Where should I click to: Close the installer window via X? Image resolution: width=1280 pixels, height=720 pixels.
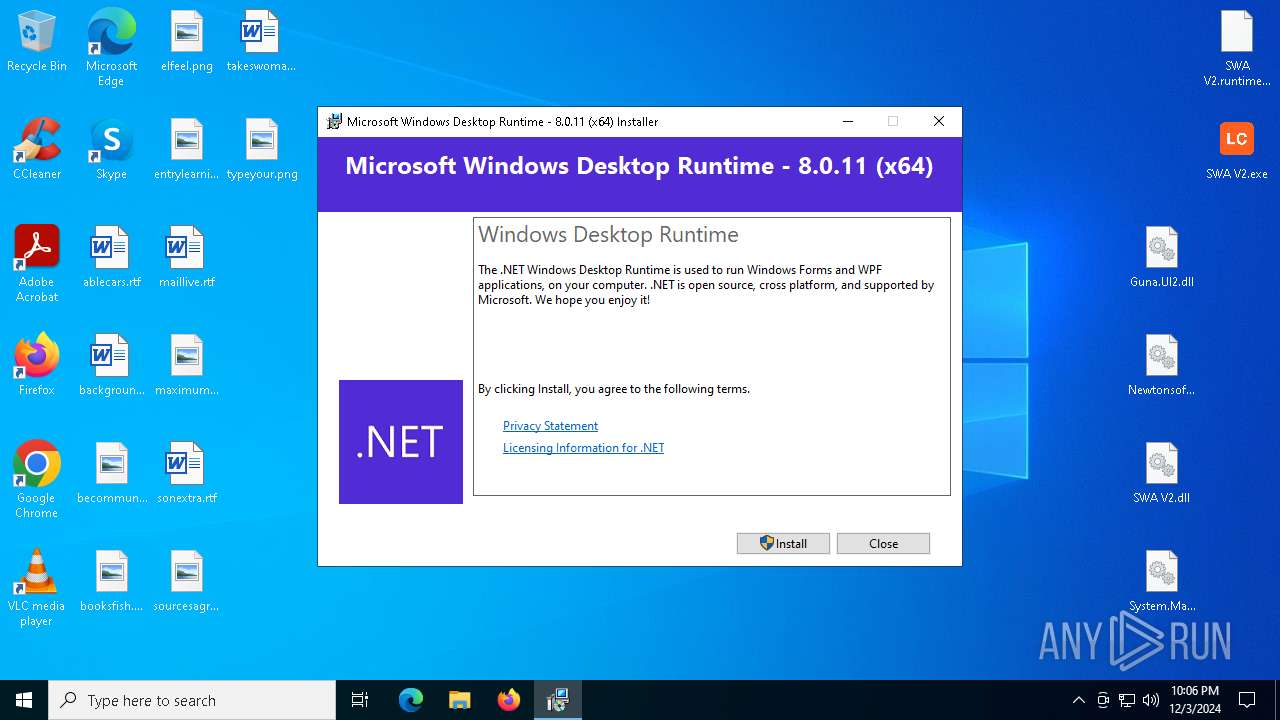(938, 121)
